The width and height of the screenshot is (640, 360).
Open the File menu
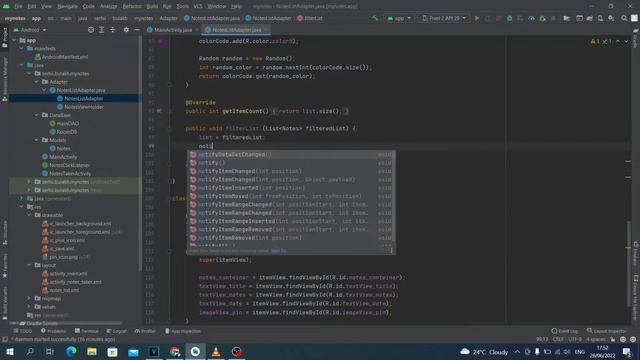(18, 7)
